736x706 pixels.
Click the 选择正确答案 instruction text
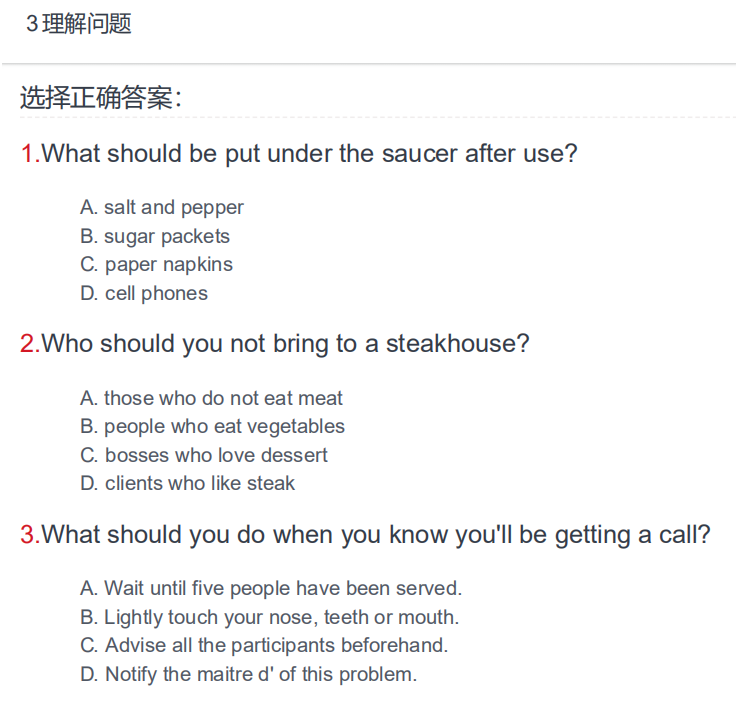pyautogui.click(x=101, y=98)
